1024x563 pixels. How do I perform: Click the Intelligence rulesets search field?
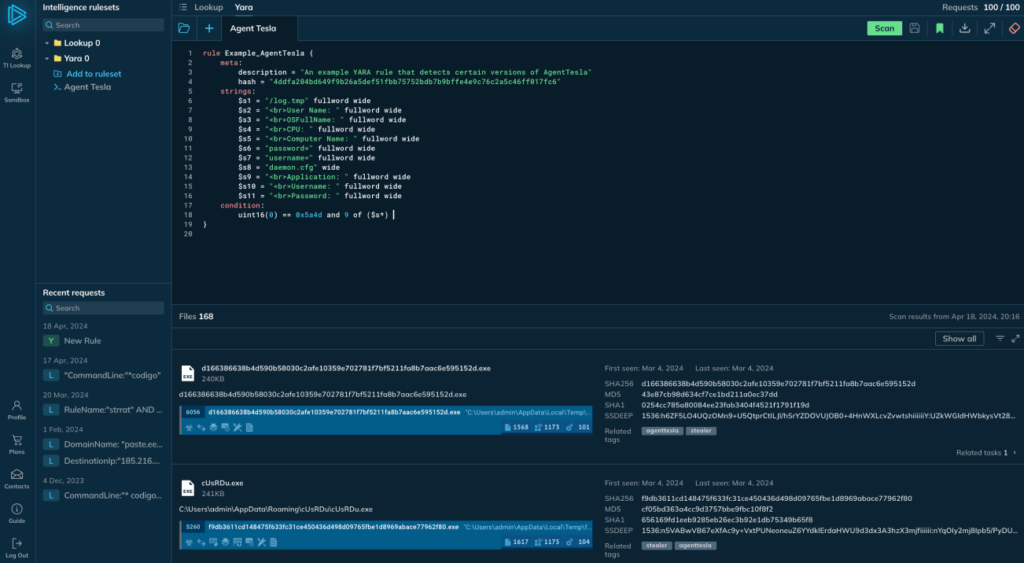tap(103, 25)
